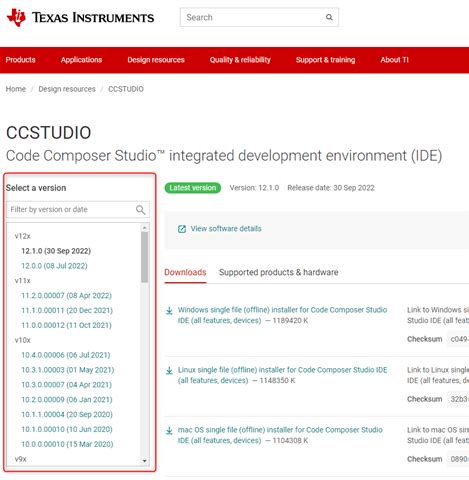Image resolution: width=469 pixels, height=480 pixels.
Task: Open the Quality & reliability menu
Action: pos(240,60)
